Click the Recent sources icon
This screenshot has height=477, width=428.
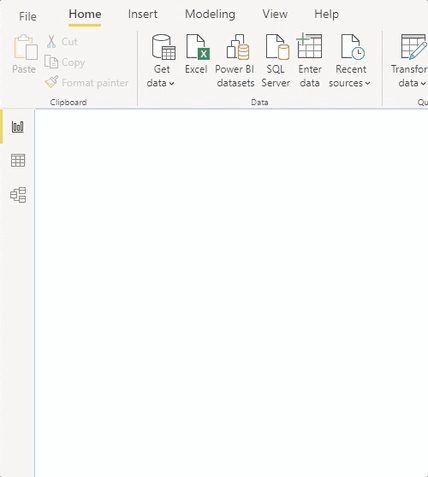[x=353, y=47]
